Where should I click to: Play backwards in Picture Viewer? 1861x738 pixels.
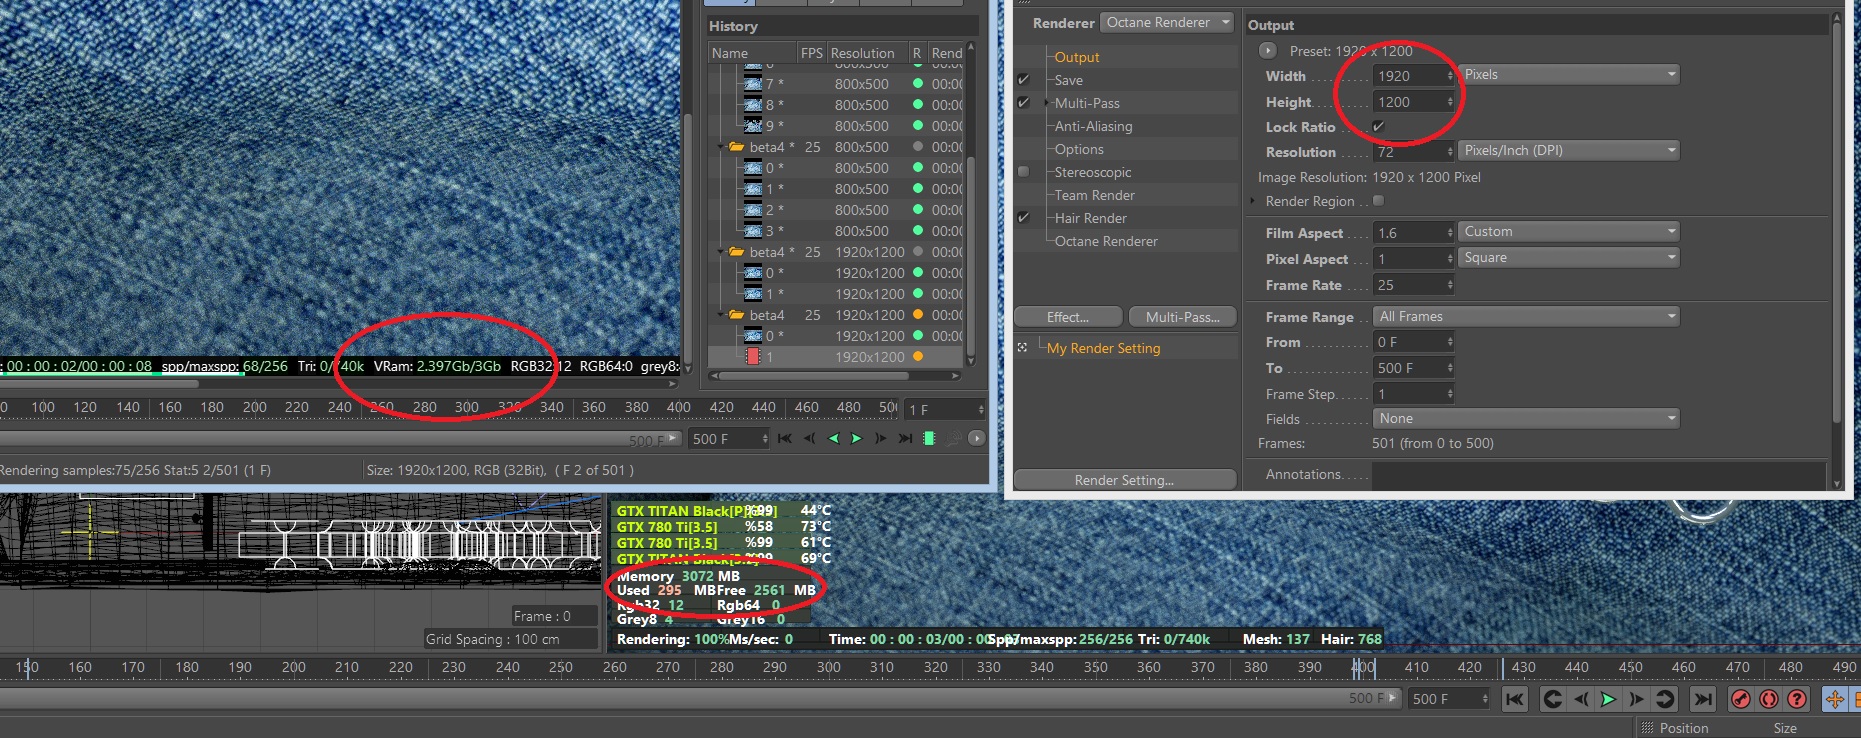[833, 438]
